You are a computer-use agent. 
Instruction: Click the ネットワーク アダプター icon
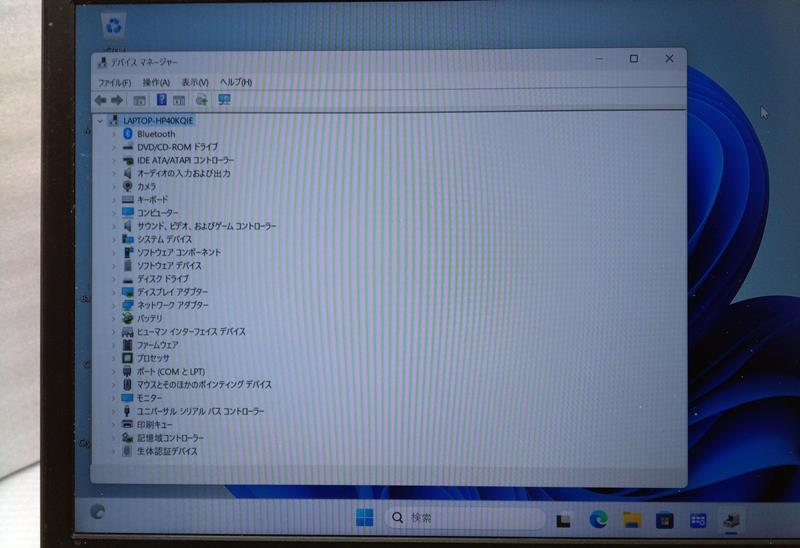click(x=128, y=305)
